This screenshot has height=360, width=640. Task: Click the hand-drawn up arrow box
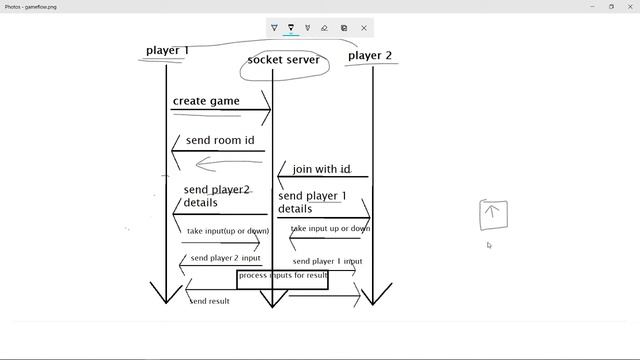coord(493,215)
